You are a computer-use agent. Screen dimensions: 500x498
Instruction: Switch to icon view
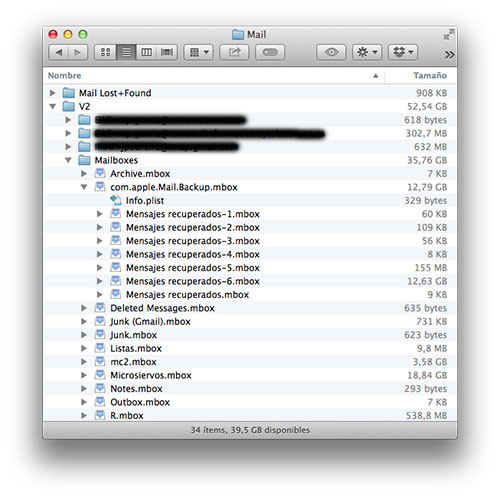tap(106, 52)
